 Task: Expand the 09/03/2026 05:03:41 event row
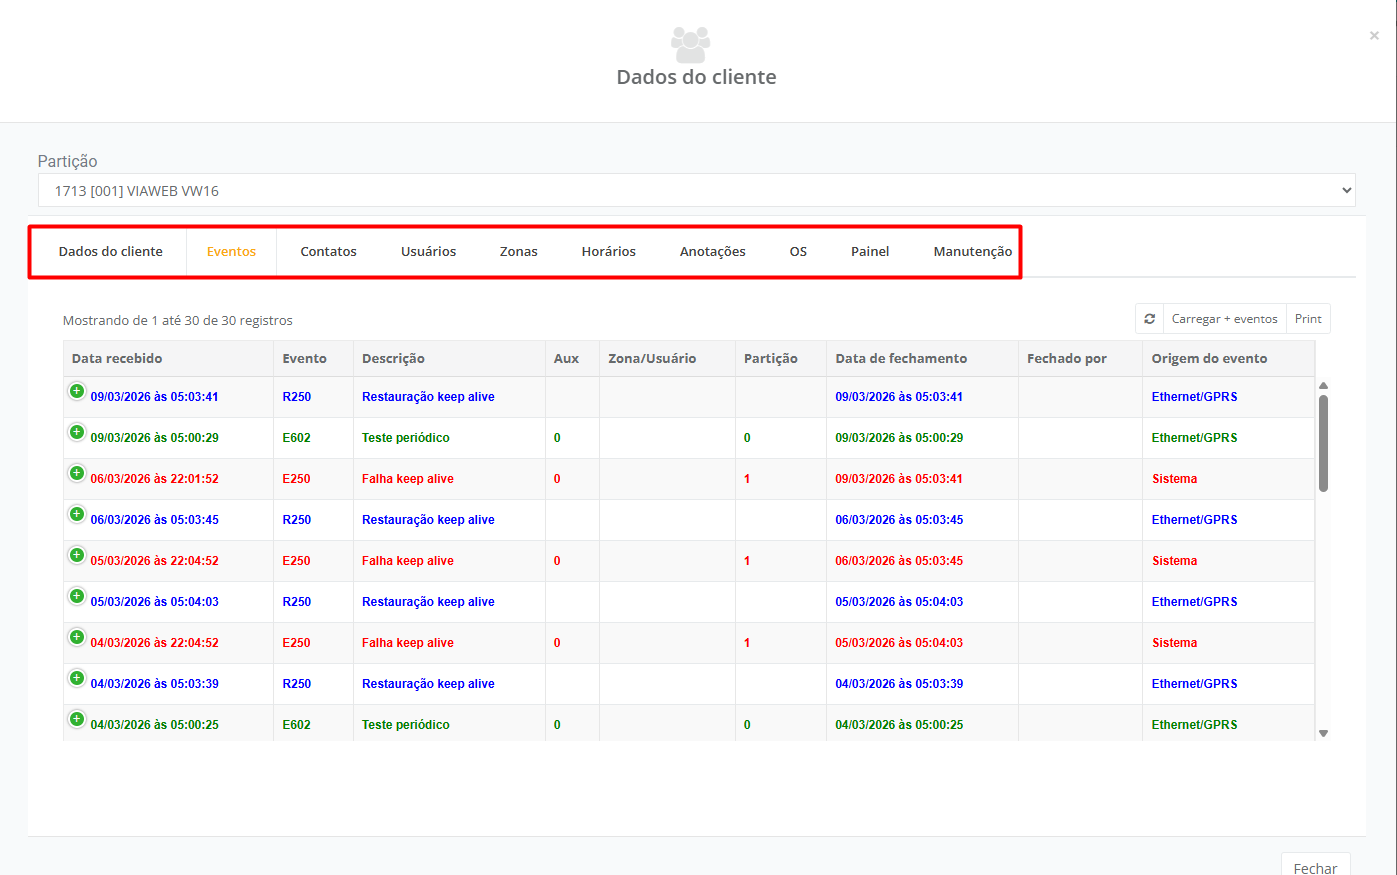click(77, 391)
